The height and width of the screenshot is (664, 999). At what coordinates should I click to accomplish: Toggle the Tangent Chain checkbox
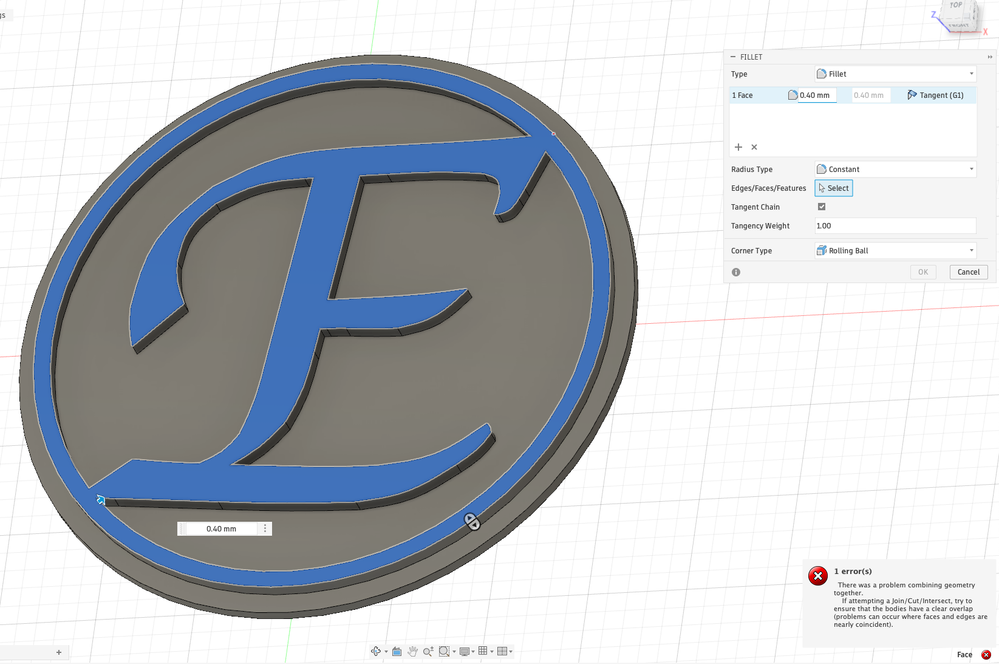(822, 206)
